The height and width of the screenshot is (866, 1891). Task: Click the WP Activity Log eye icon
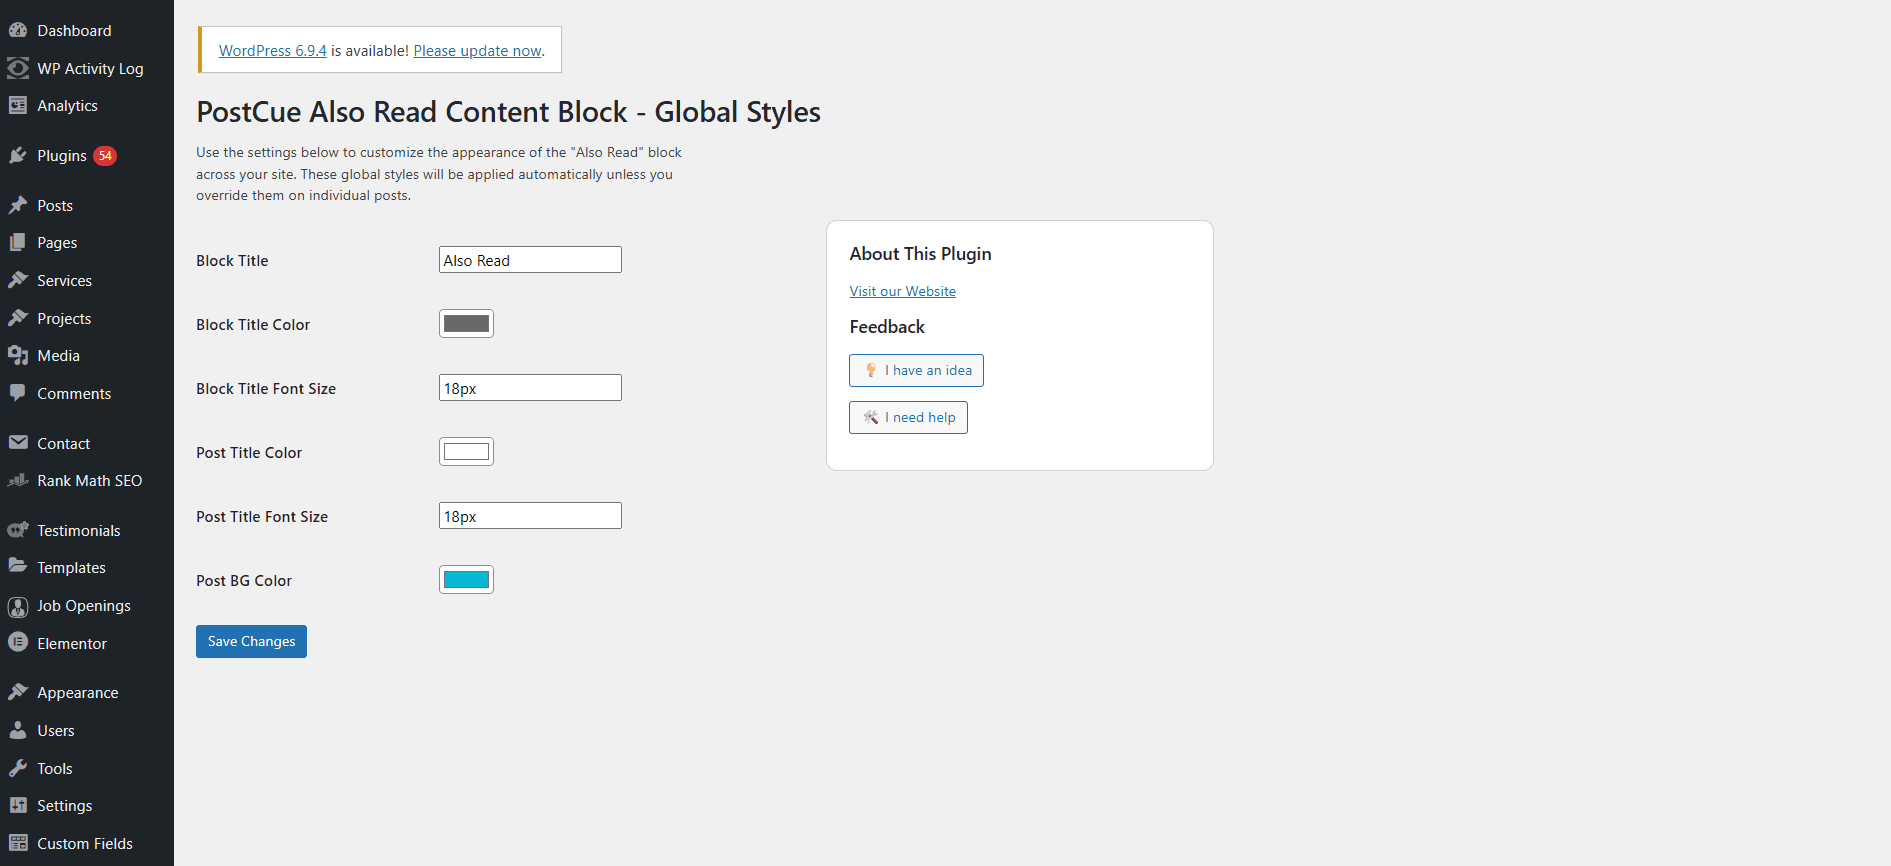18,68
